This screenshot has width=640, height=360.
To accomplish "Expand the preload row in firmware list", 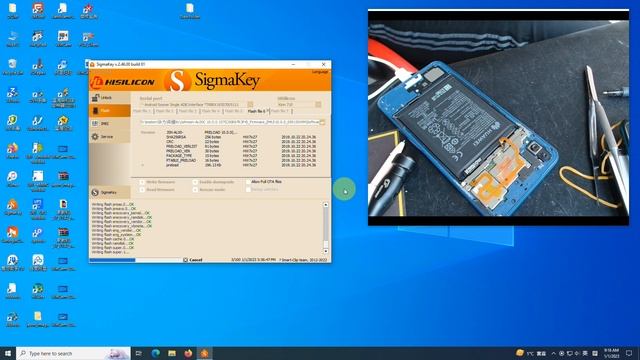I will [x=142, y=165].
